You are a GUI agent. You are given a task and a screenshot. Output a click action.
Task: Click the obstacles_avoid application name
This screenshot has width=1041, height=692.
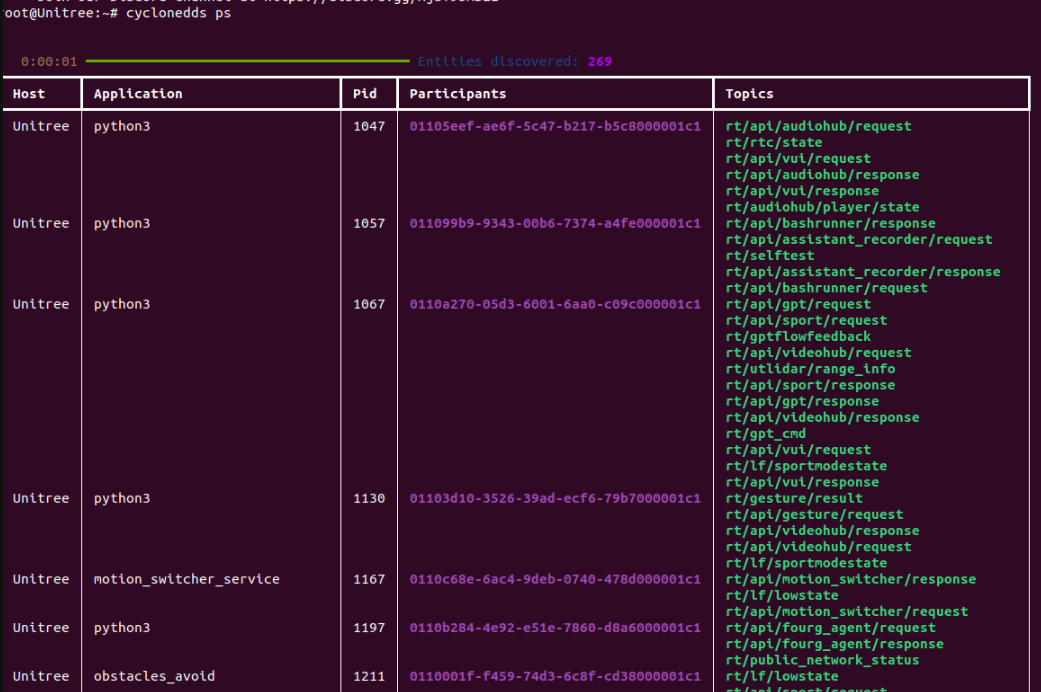tap(154, 676)
